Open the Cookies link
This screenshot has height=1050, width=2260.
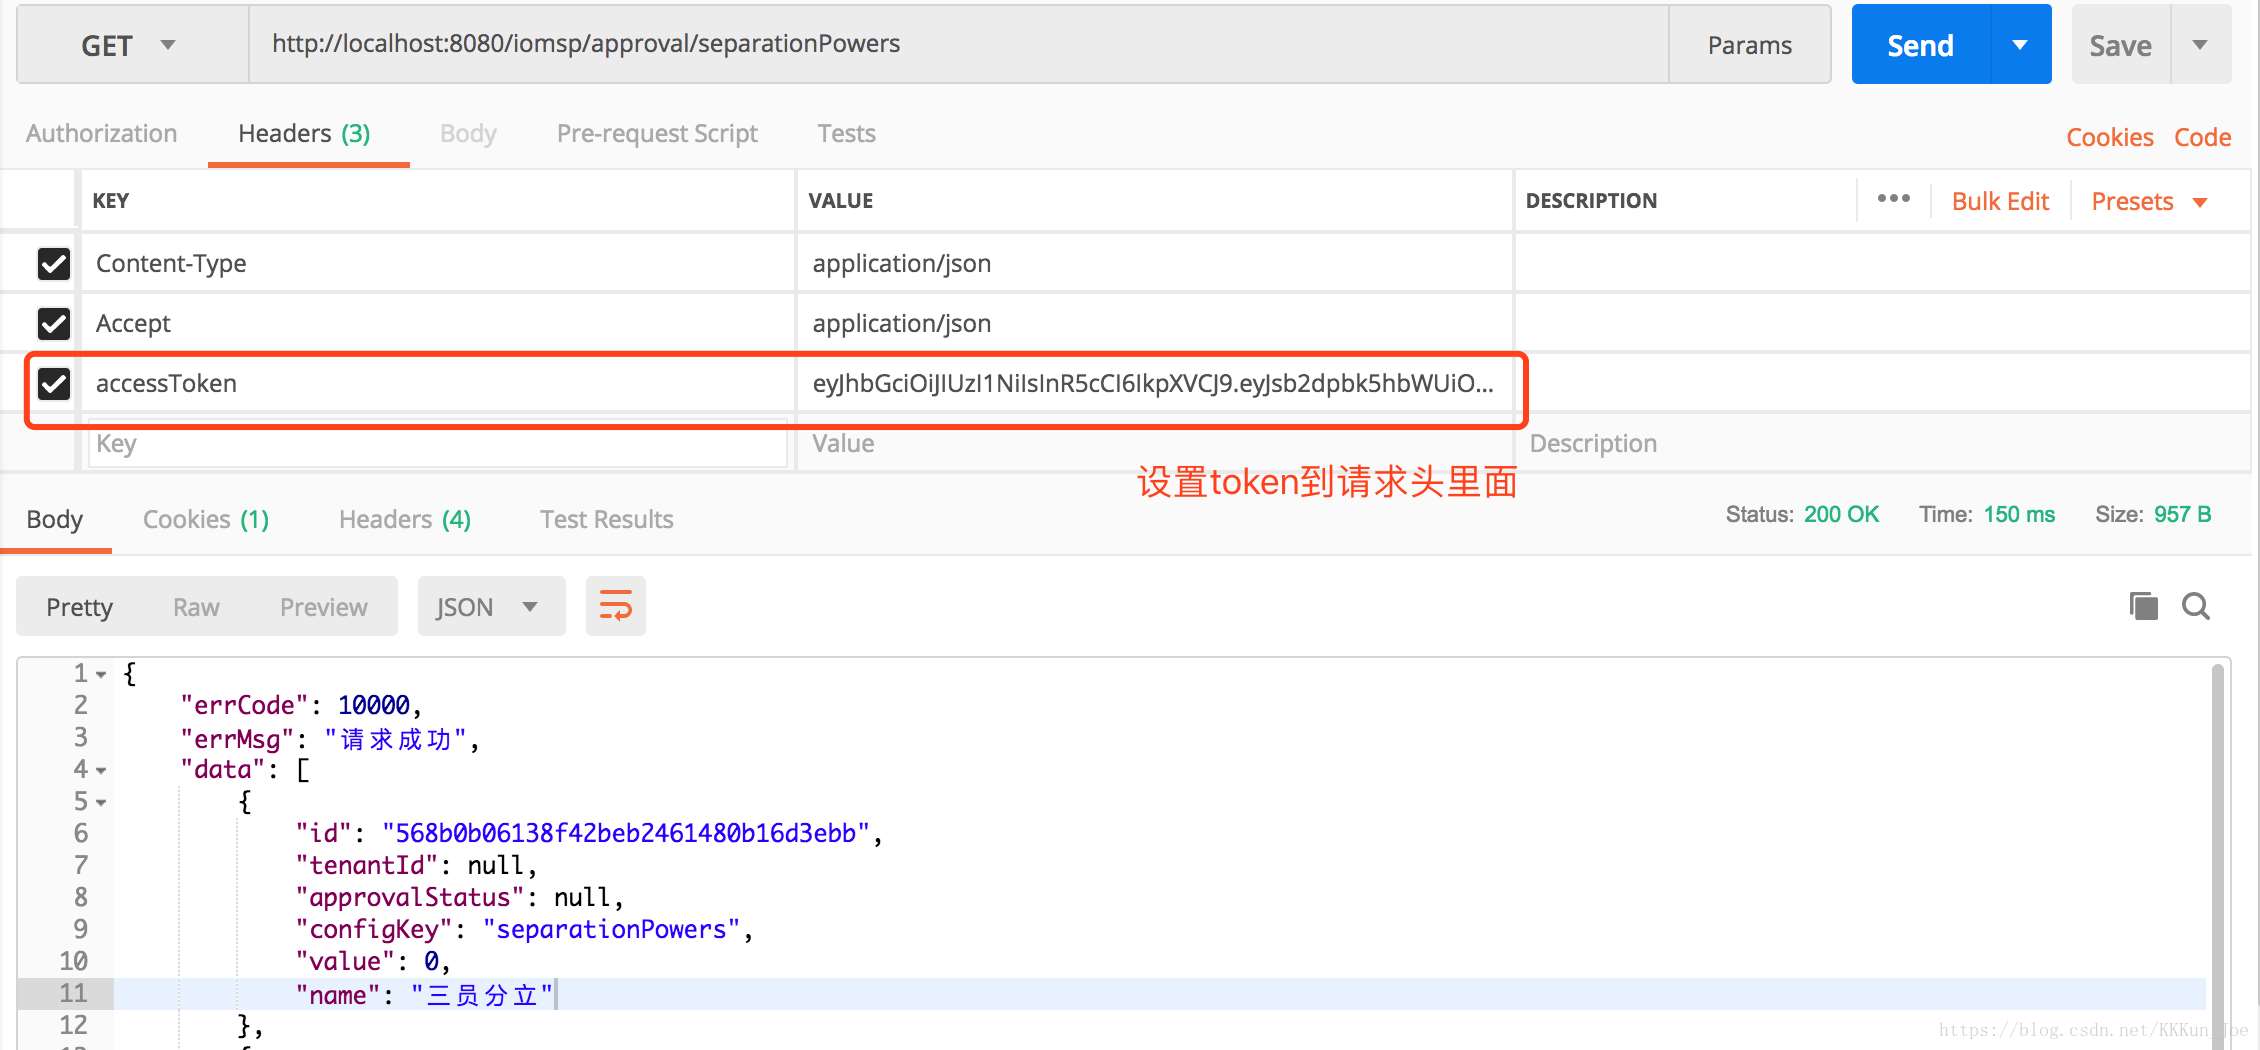click(2110, 137)
